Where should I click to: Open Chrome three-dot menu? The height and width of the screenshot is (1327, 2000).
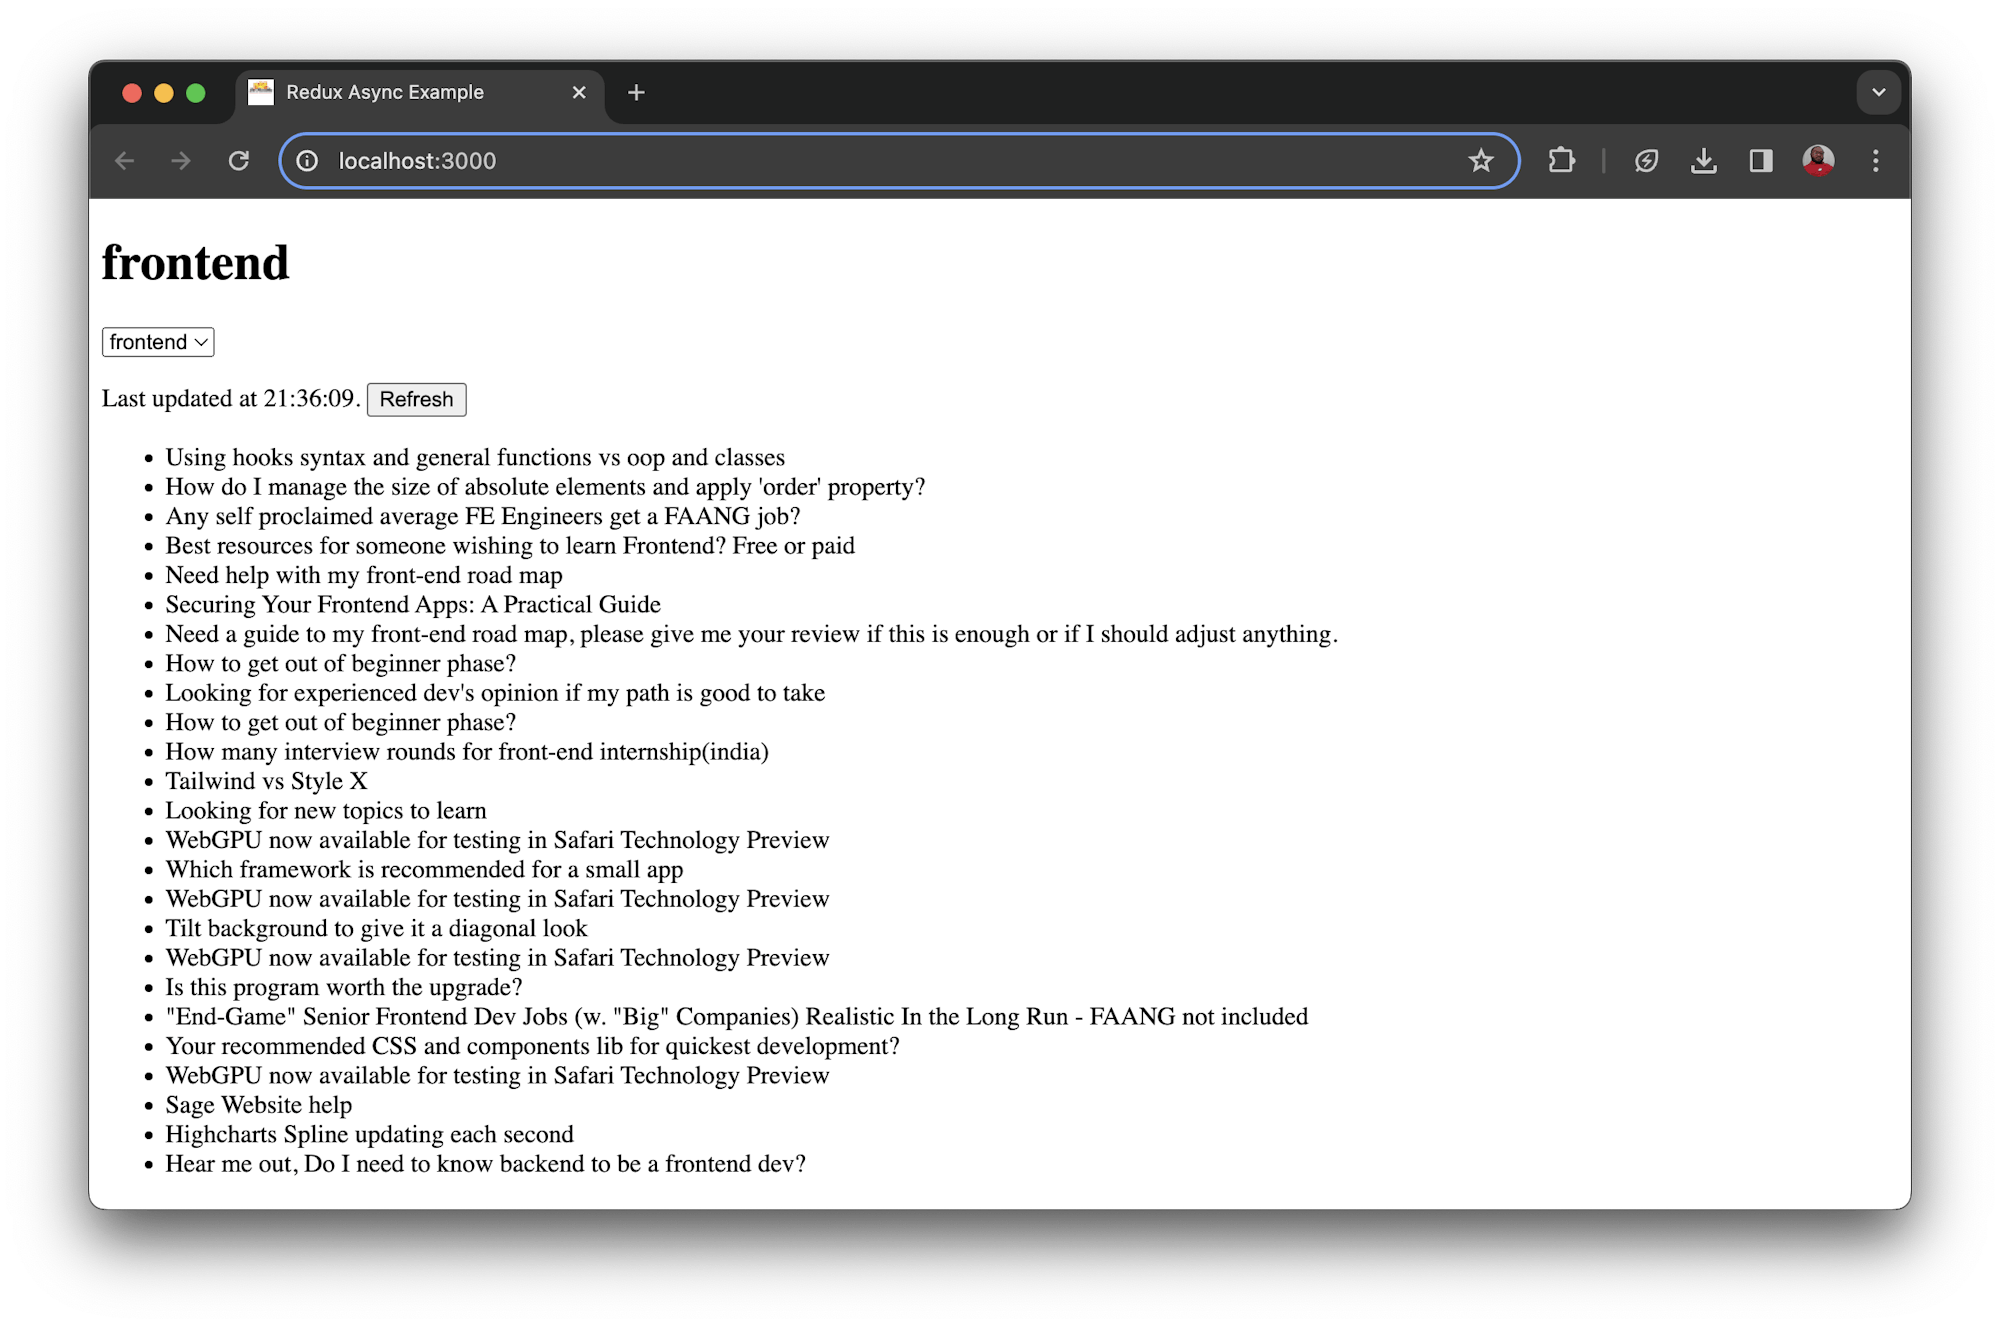click(x=1876, y=161)
